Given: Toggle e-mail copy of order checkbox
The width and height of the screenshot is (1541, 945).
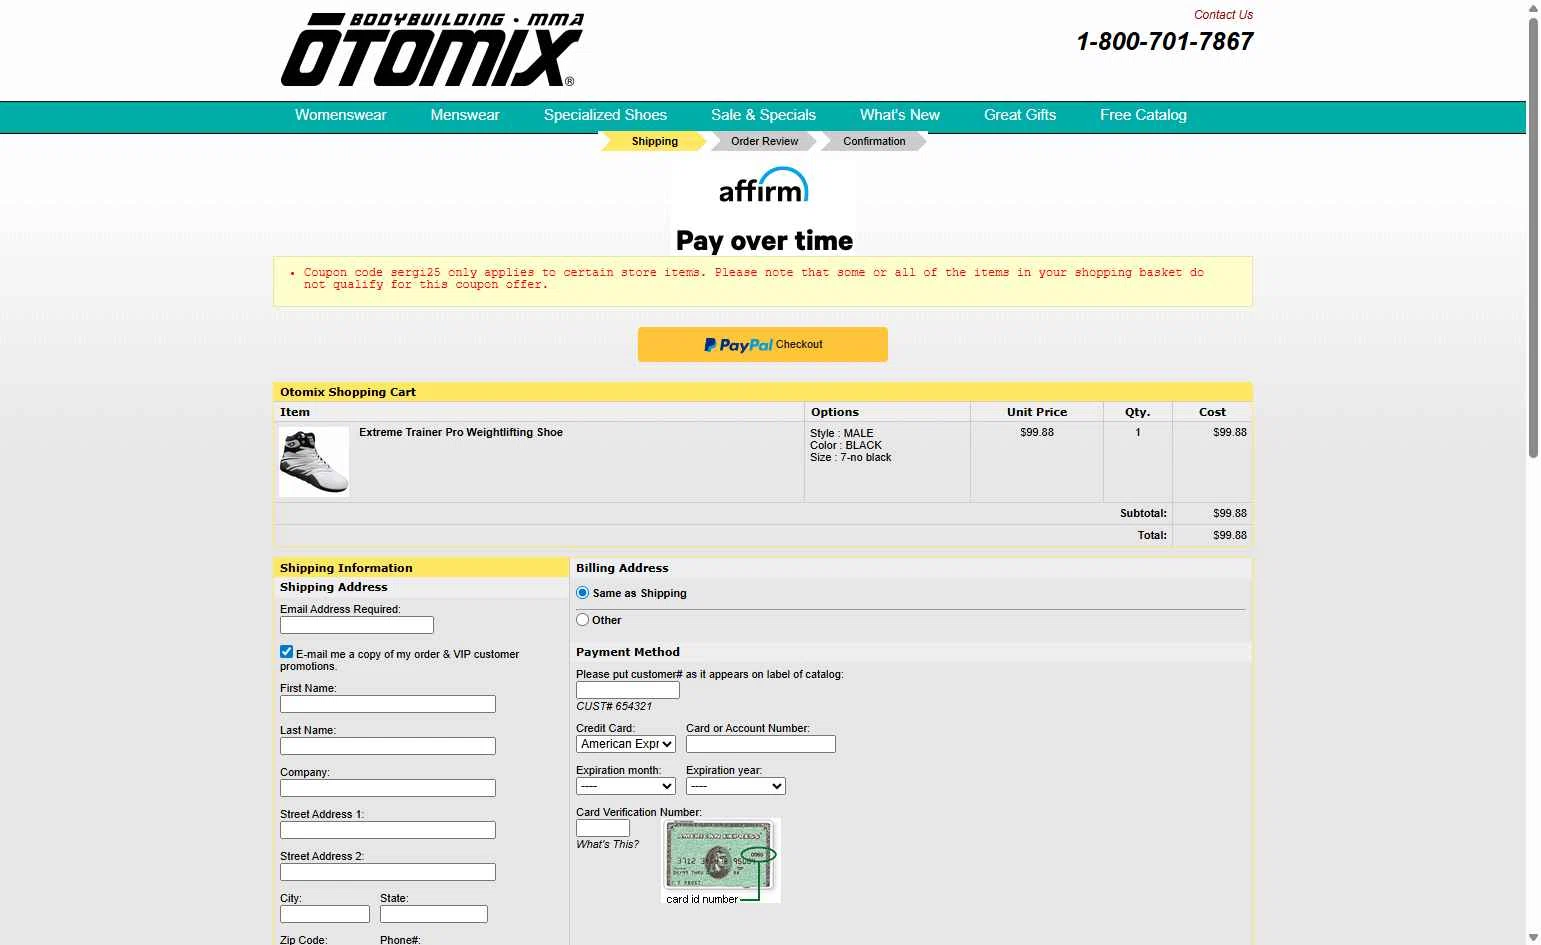Looking at the screenshot, I should coord(287,652).
